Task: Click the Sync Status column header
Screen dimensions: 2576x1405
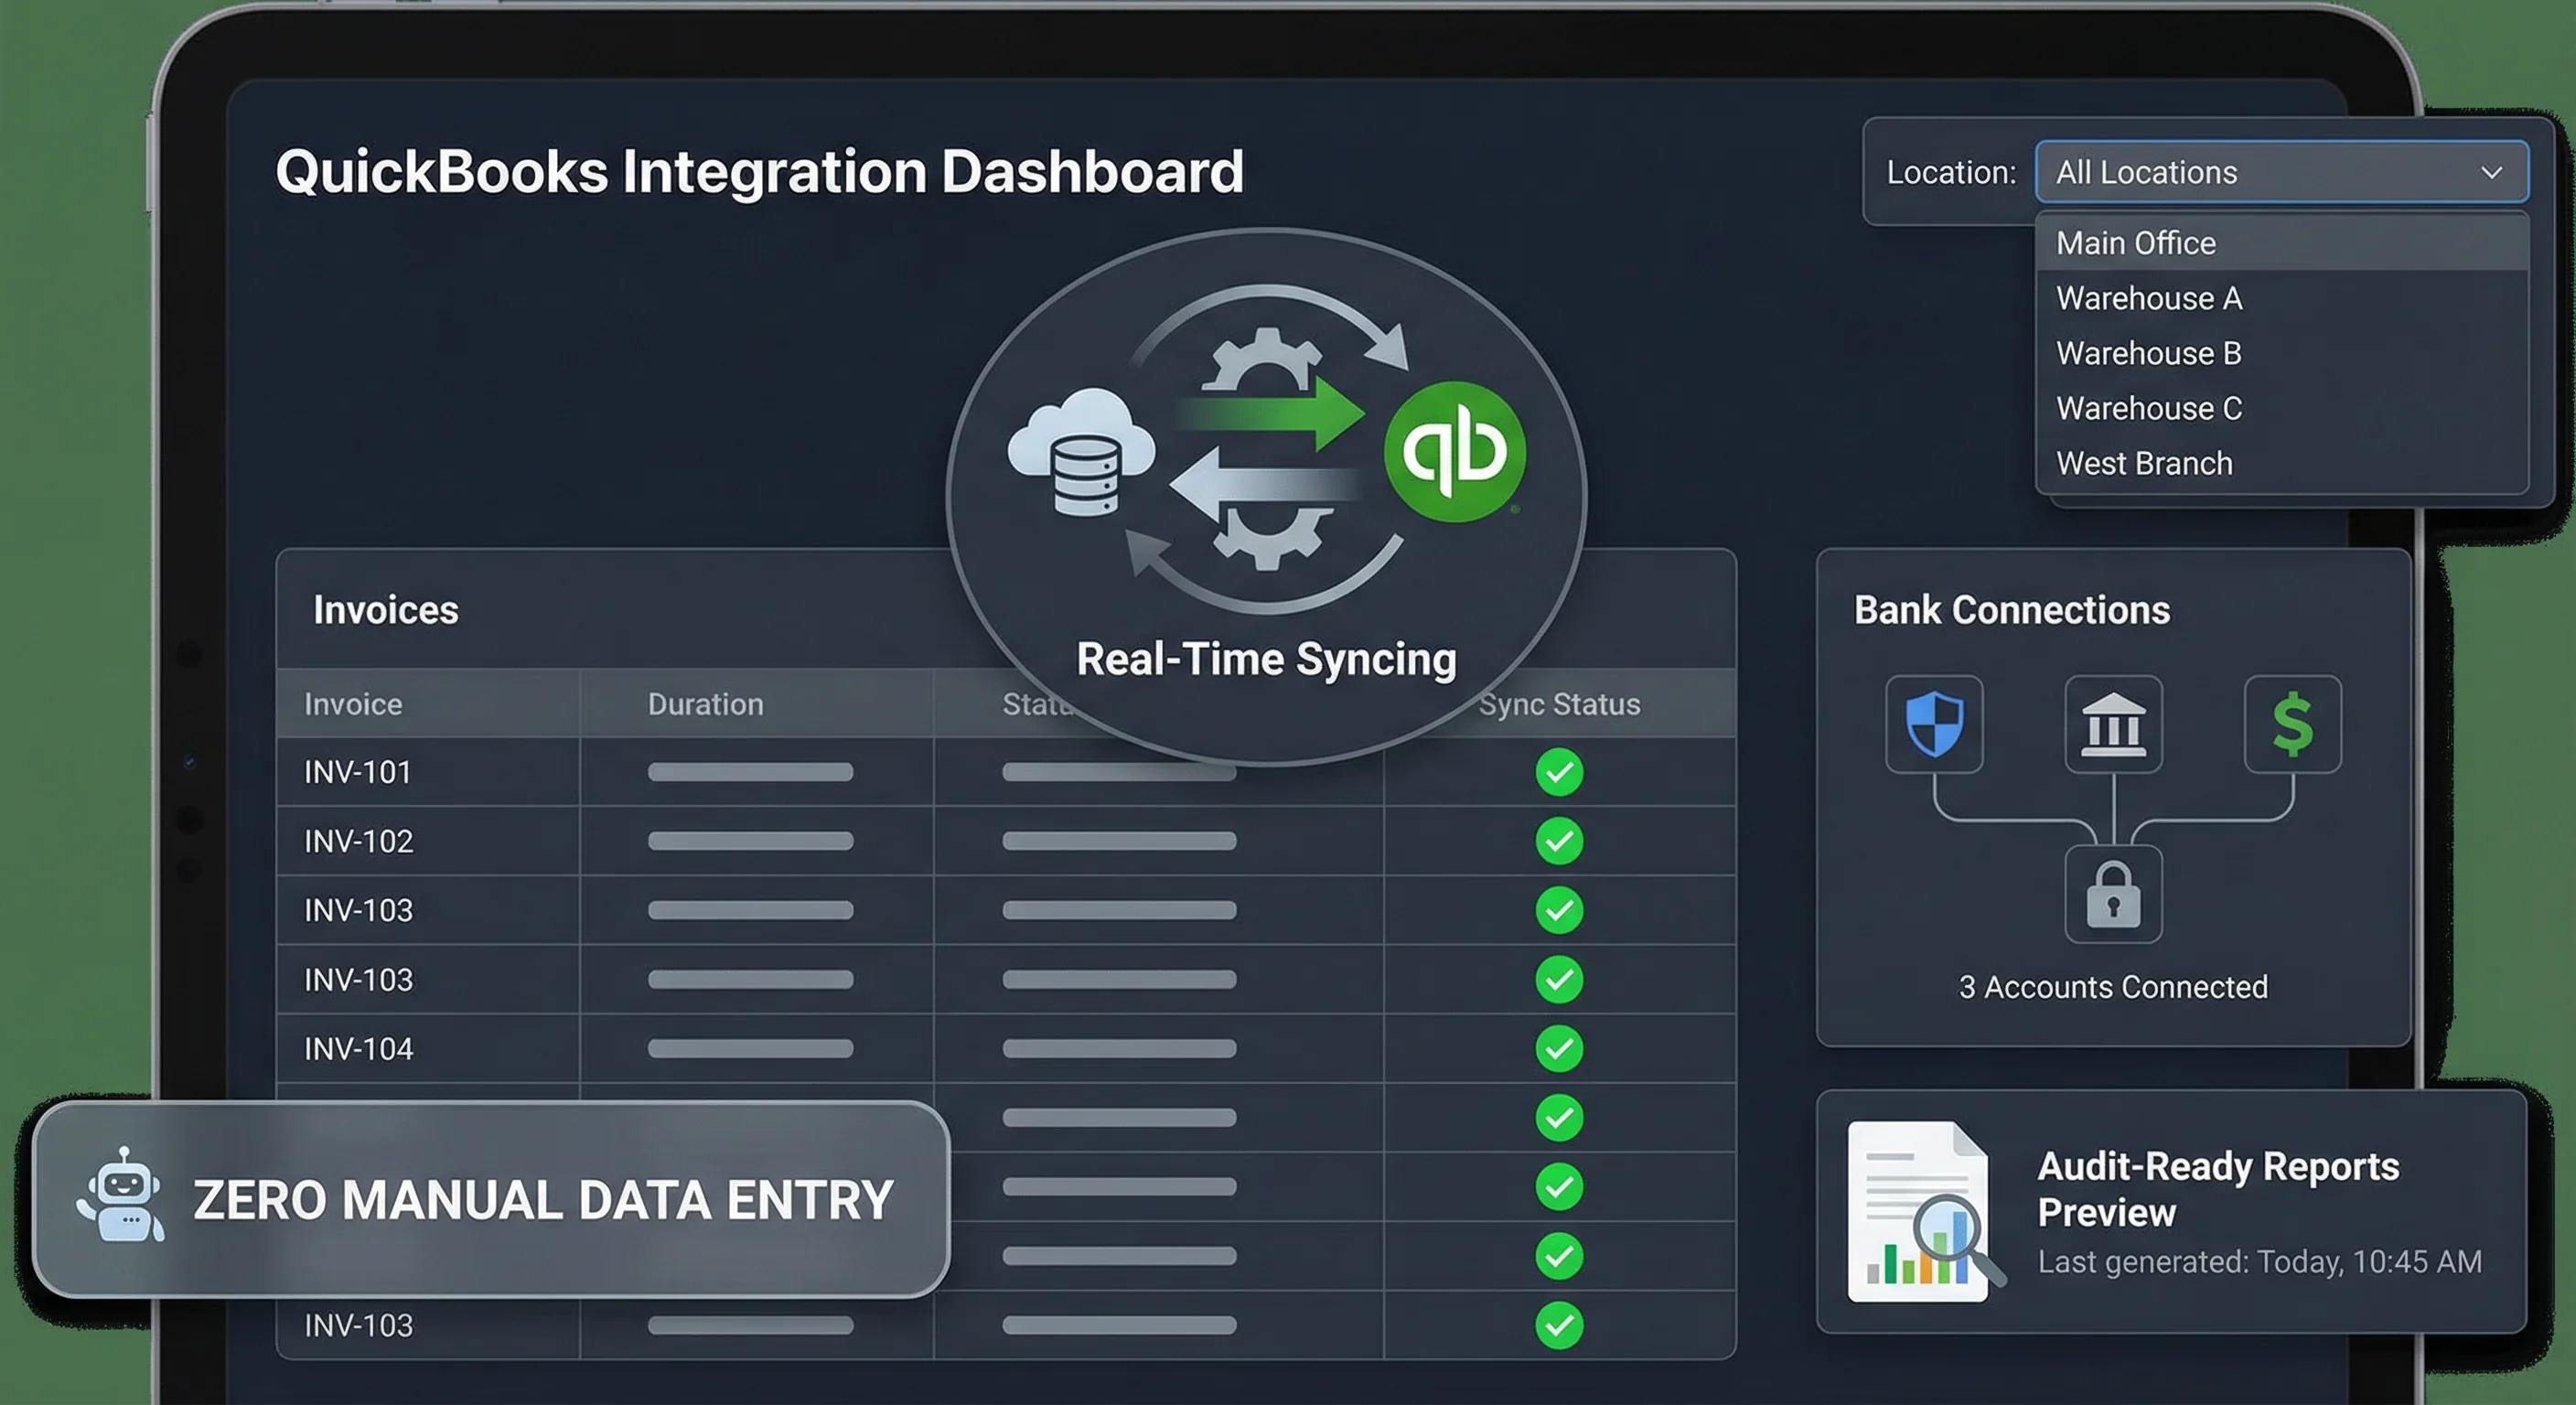Action: 1559,704
